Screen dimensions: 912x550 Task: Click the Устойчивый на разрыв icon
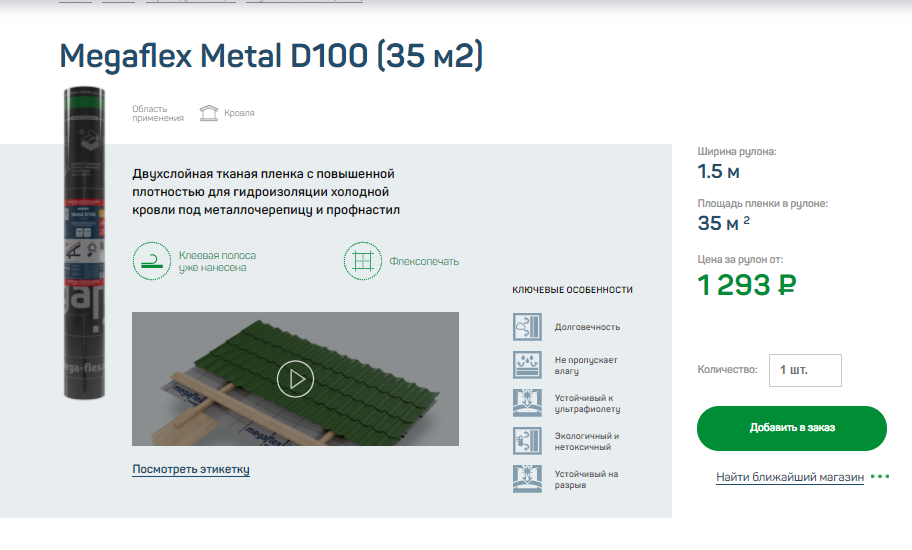click(528, 478)
